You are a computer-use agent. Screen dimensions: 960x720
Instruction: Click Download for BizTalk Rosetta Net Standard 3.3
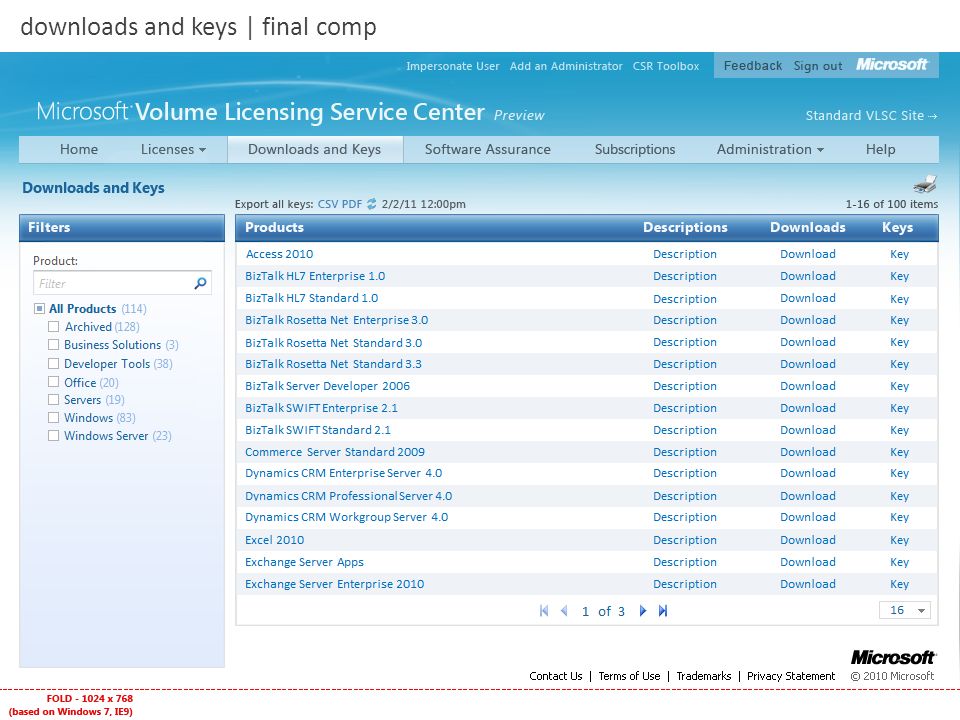tap(808, 364)
